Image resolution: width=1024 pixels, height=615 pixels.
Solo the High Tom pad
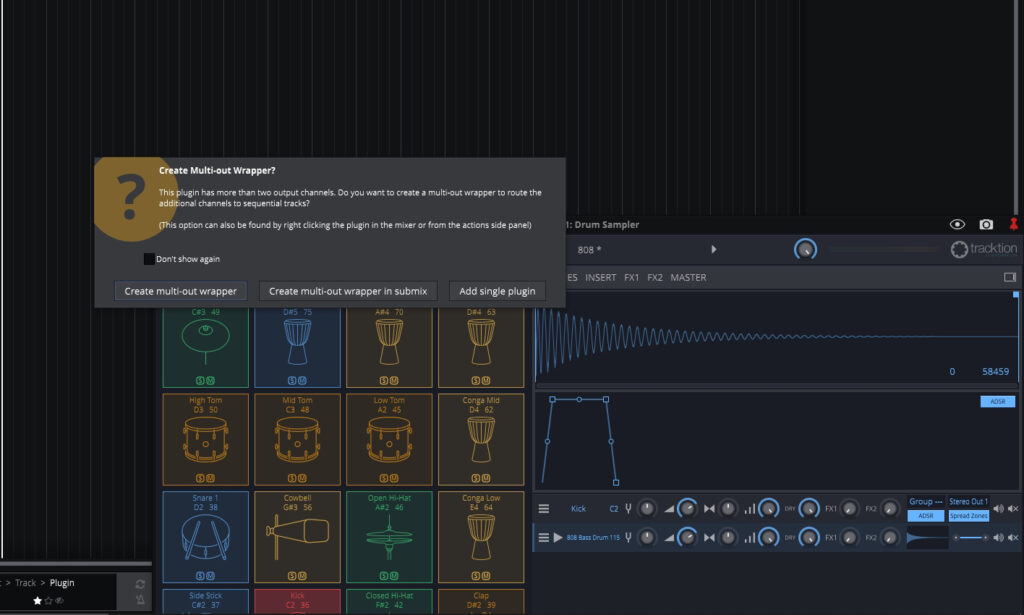[x=200, y=479]
